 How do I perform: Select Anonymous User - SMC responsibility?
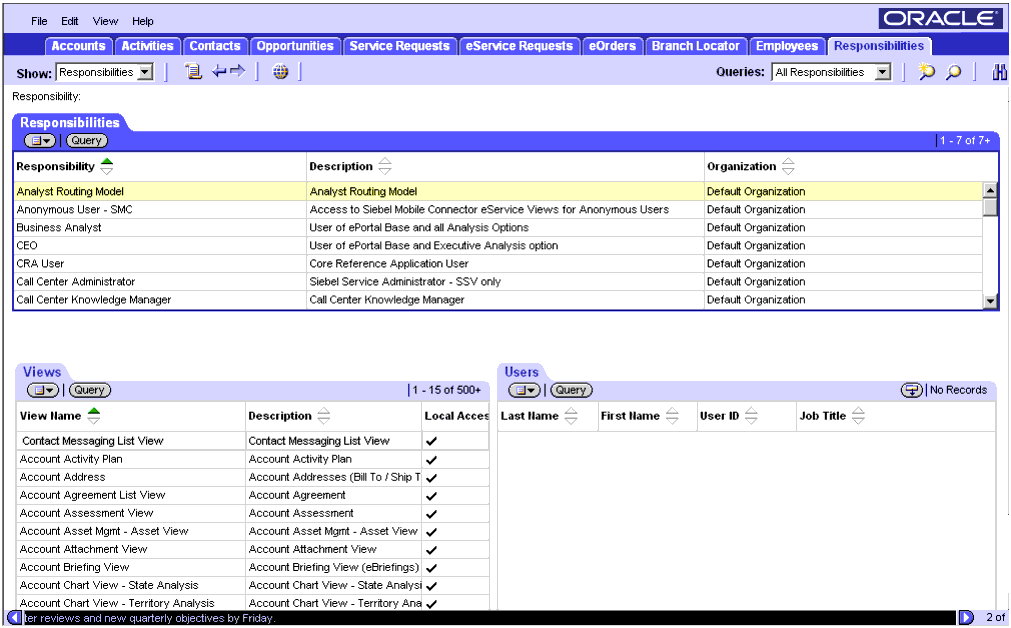[x=498, y=210]
